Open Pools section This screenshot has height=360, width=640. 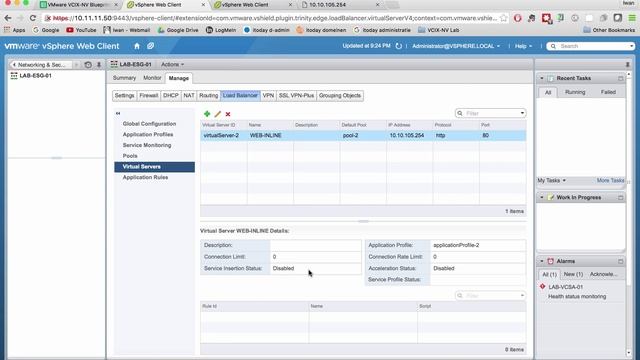click(130, 156)
